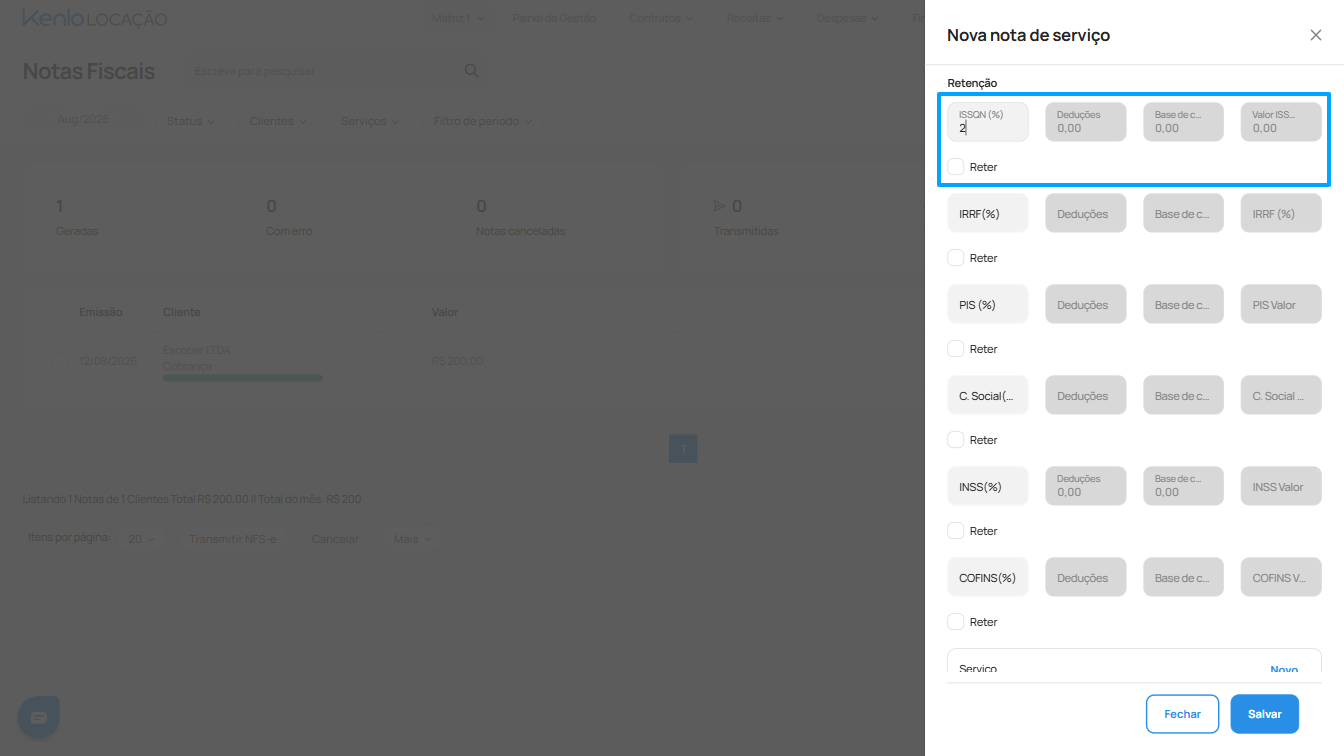Open the Status filter dropdown
The height and width of the screenshot is (756, 1344).
(x=191, y=121)
